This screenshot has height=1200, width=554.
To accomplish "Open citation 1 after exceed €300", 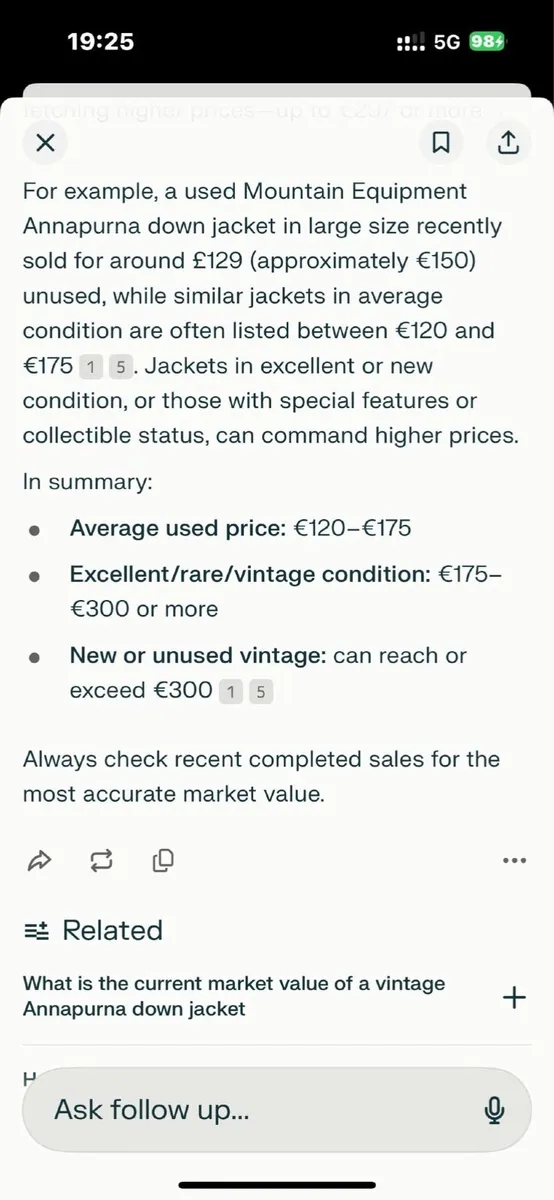I will point(231,691).
